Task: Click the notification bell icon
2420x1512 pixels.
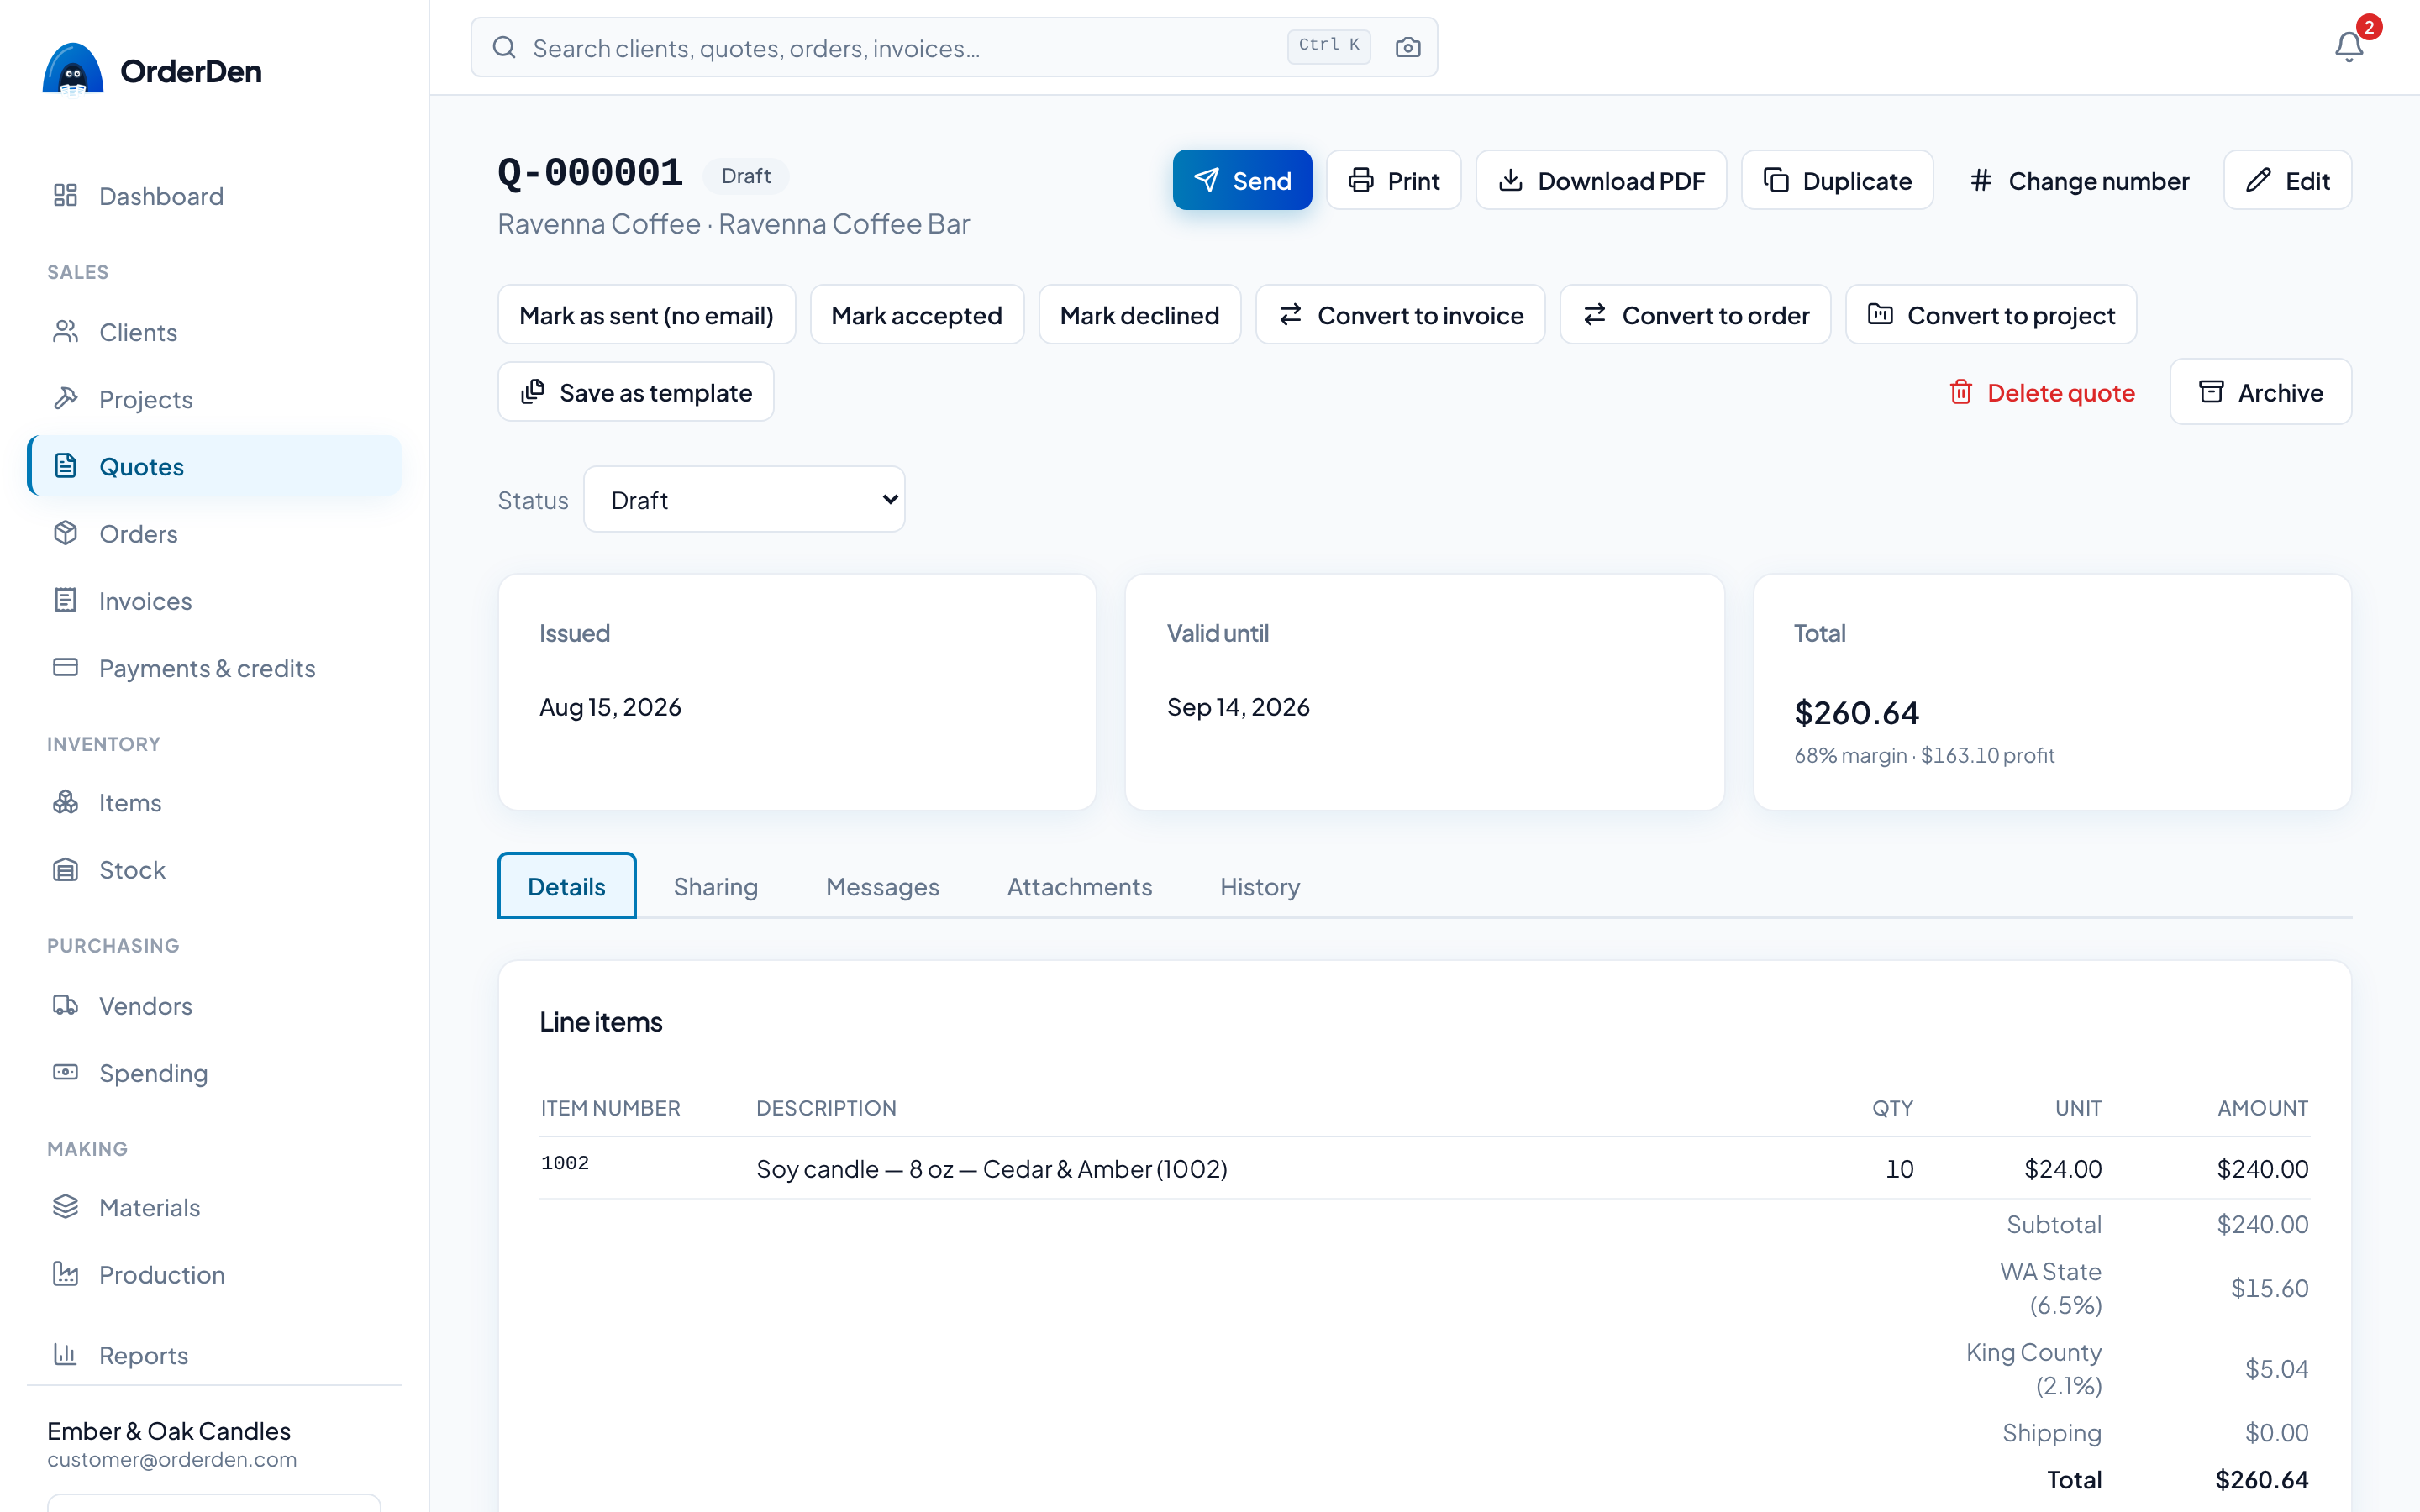Action: (x=2348, y=46)
